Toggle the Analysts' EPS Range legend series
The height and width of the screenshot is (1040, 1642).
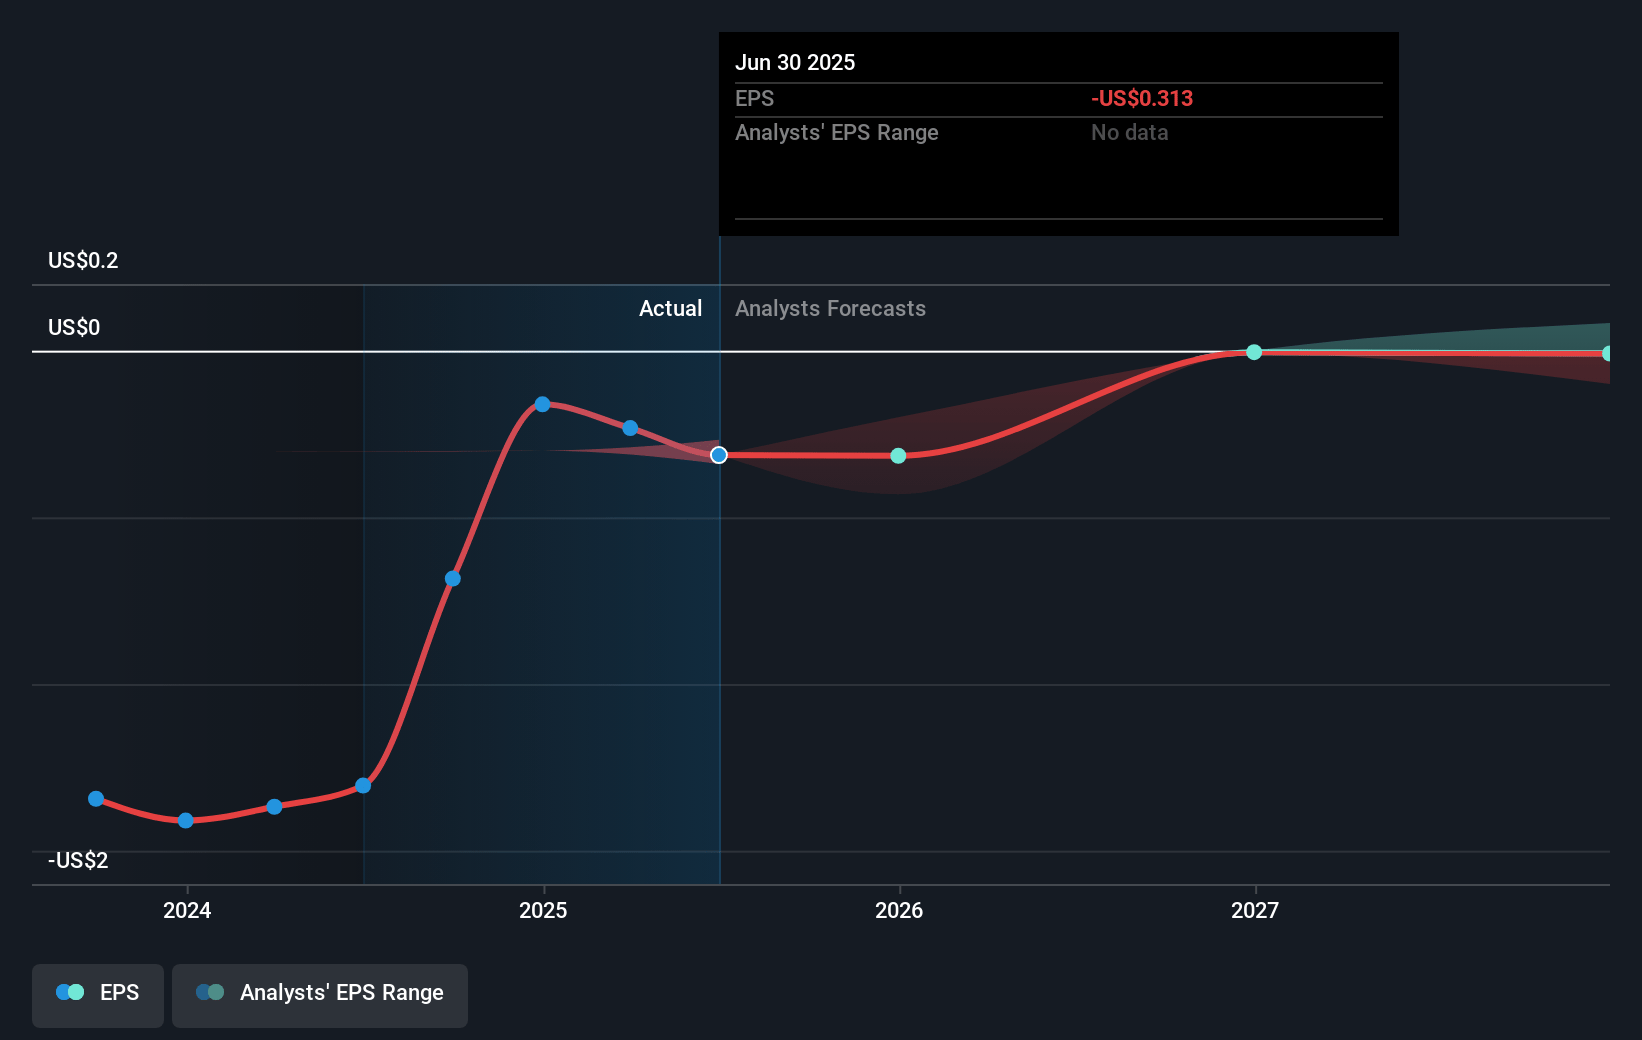coord(320,994)
